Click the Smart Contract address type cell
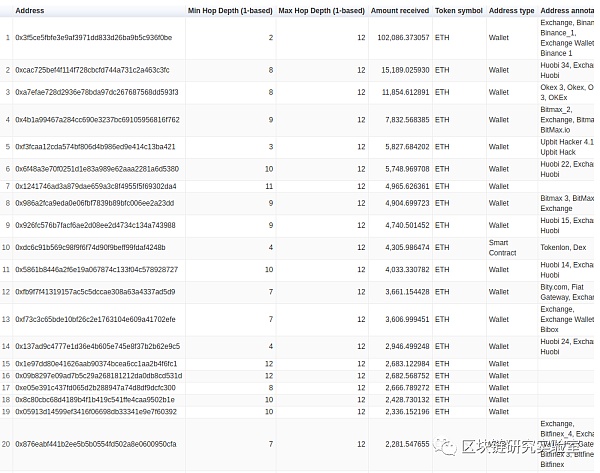The height and width of the screenshot is (473, 600). (502, 248)
